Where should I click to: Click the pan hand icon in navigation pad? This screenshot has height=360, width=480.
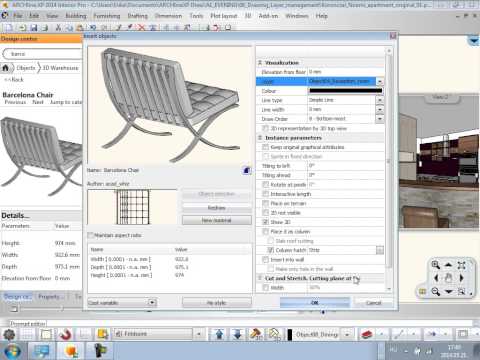pos(448,278)
